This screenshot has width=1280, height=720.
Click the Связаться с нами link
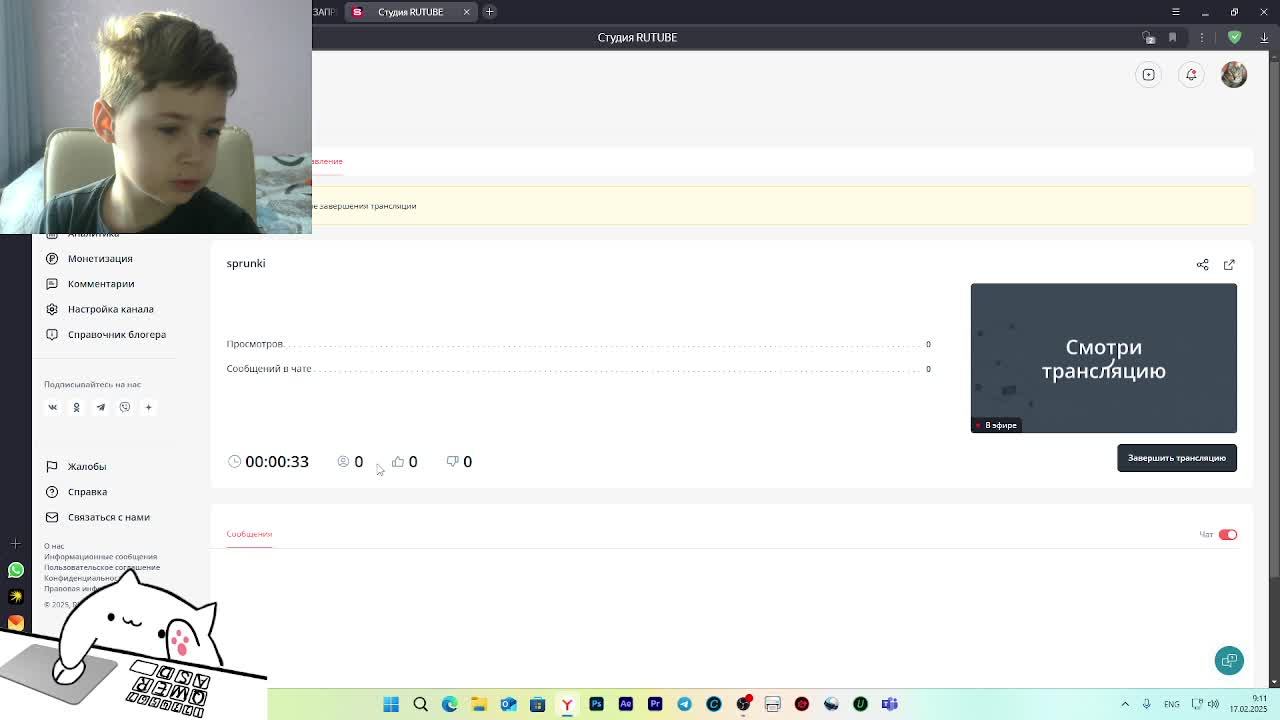(x=109, y=517)
